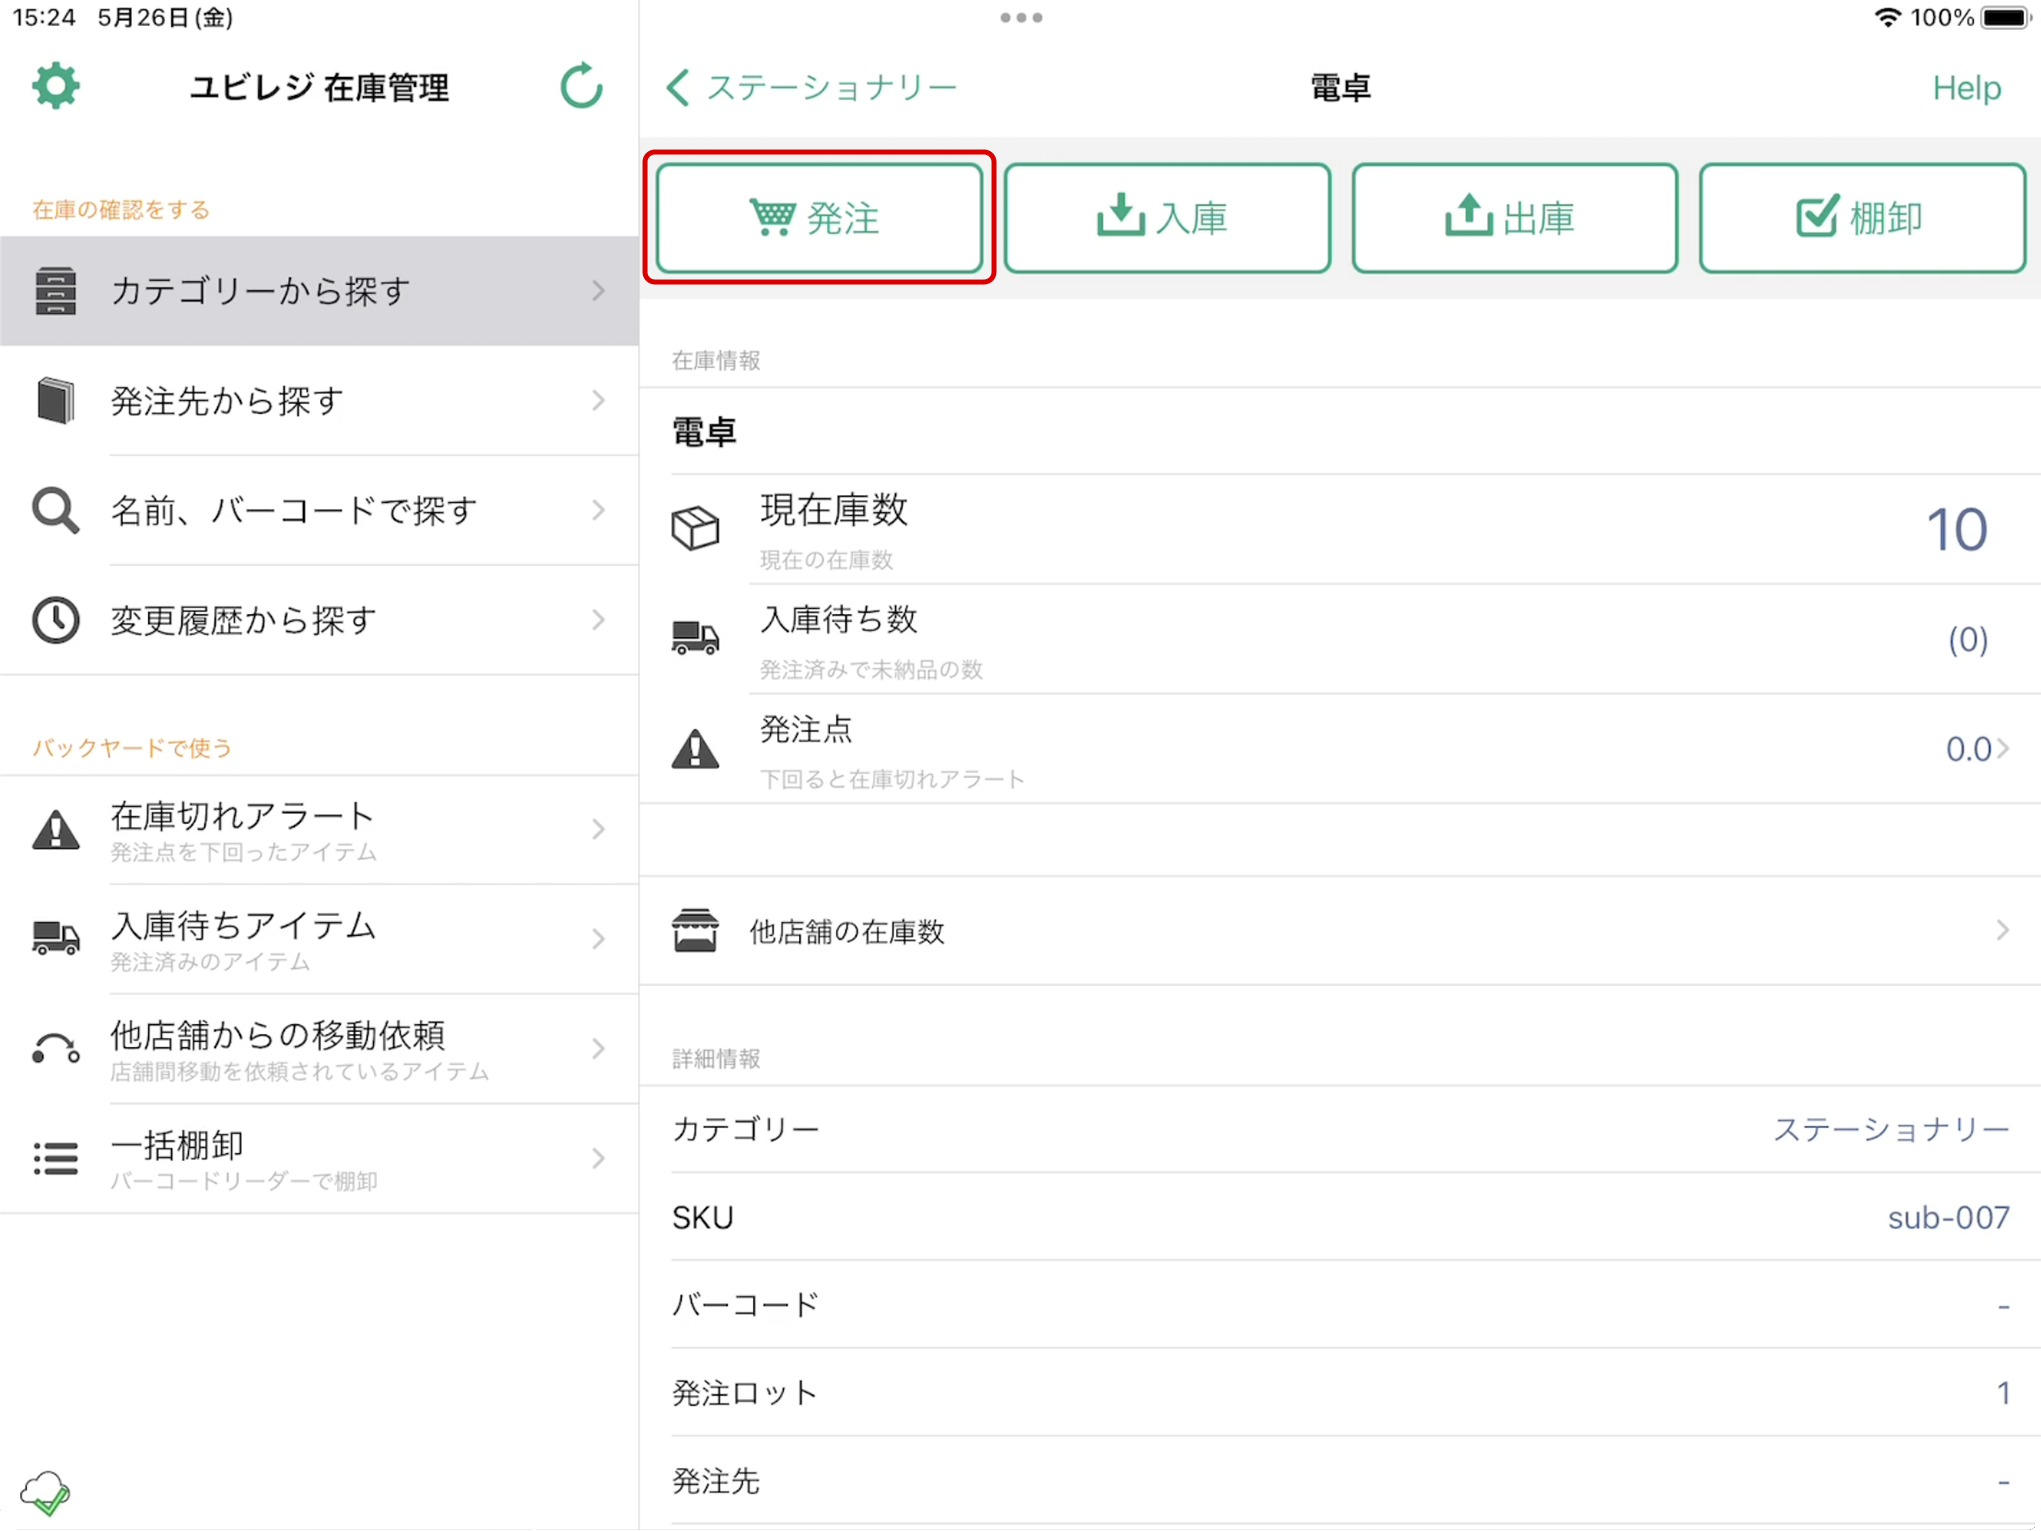Tap the warning triangle beside 発注点
The width and height of the screenshot is (2041, 1531).
(x=695, y=748)
